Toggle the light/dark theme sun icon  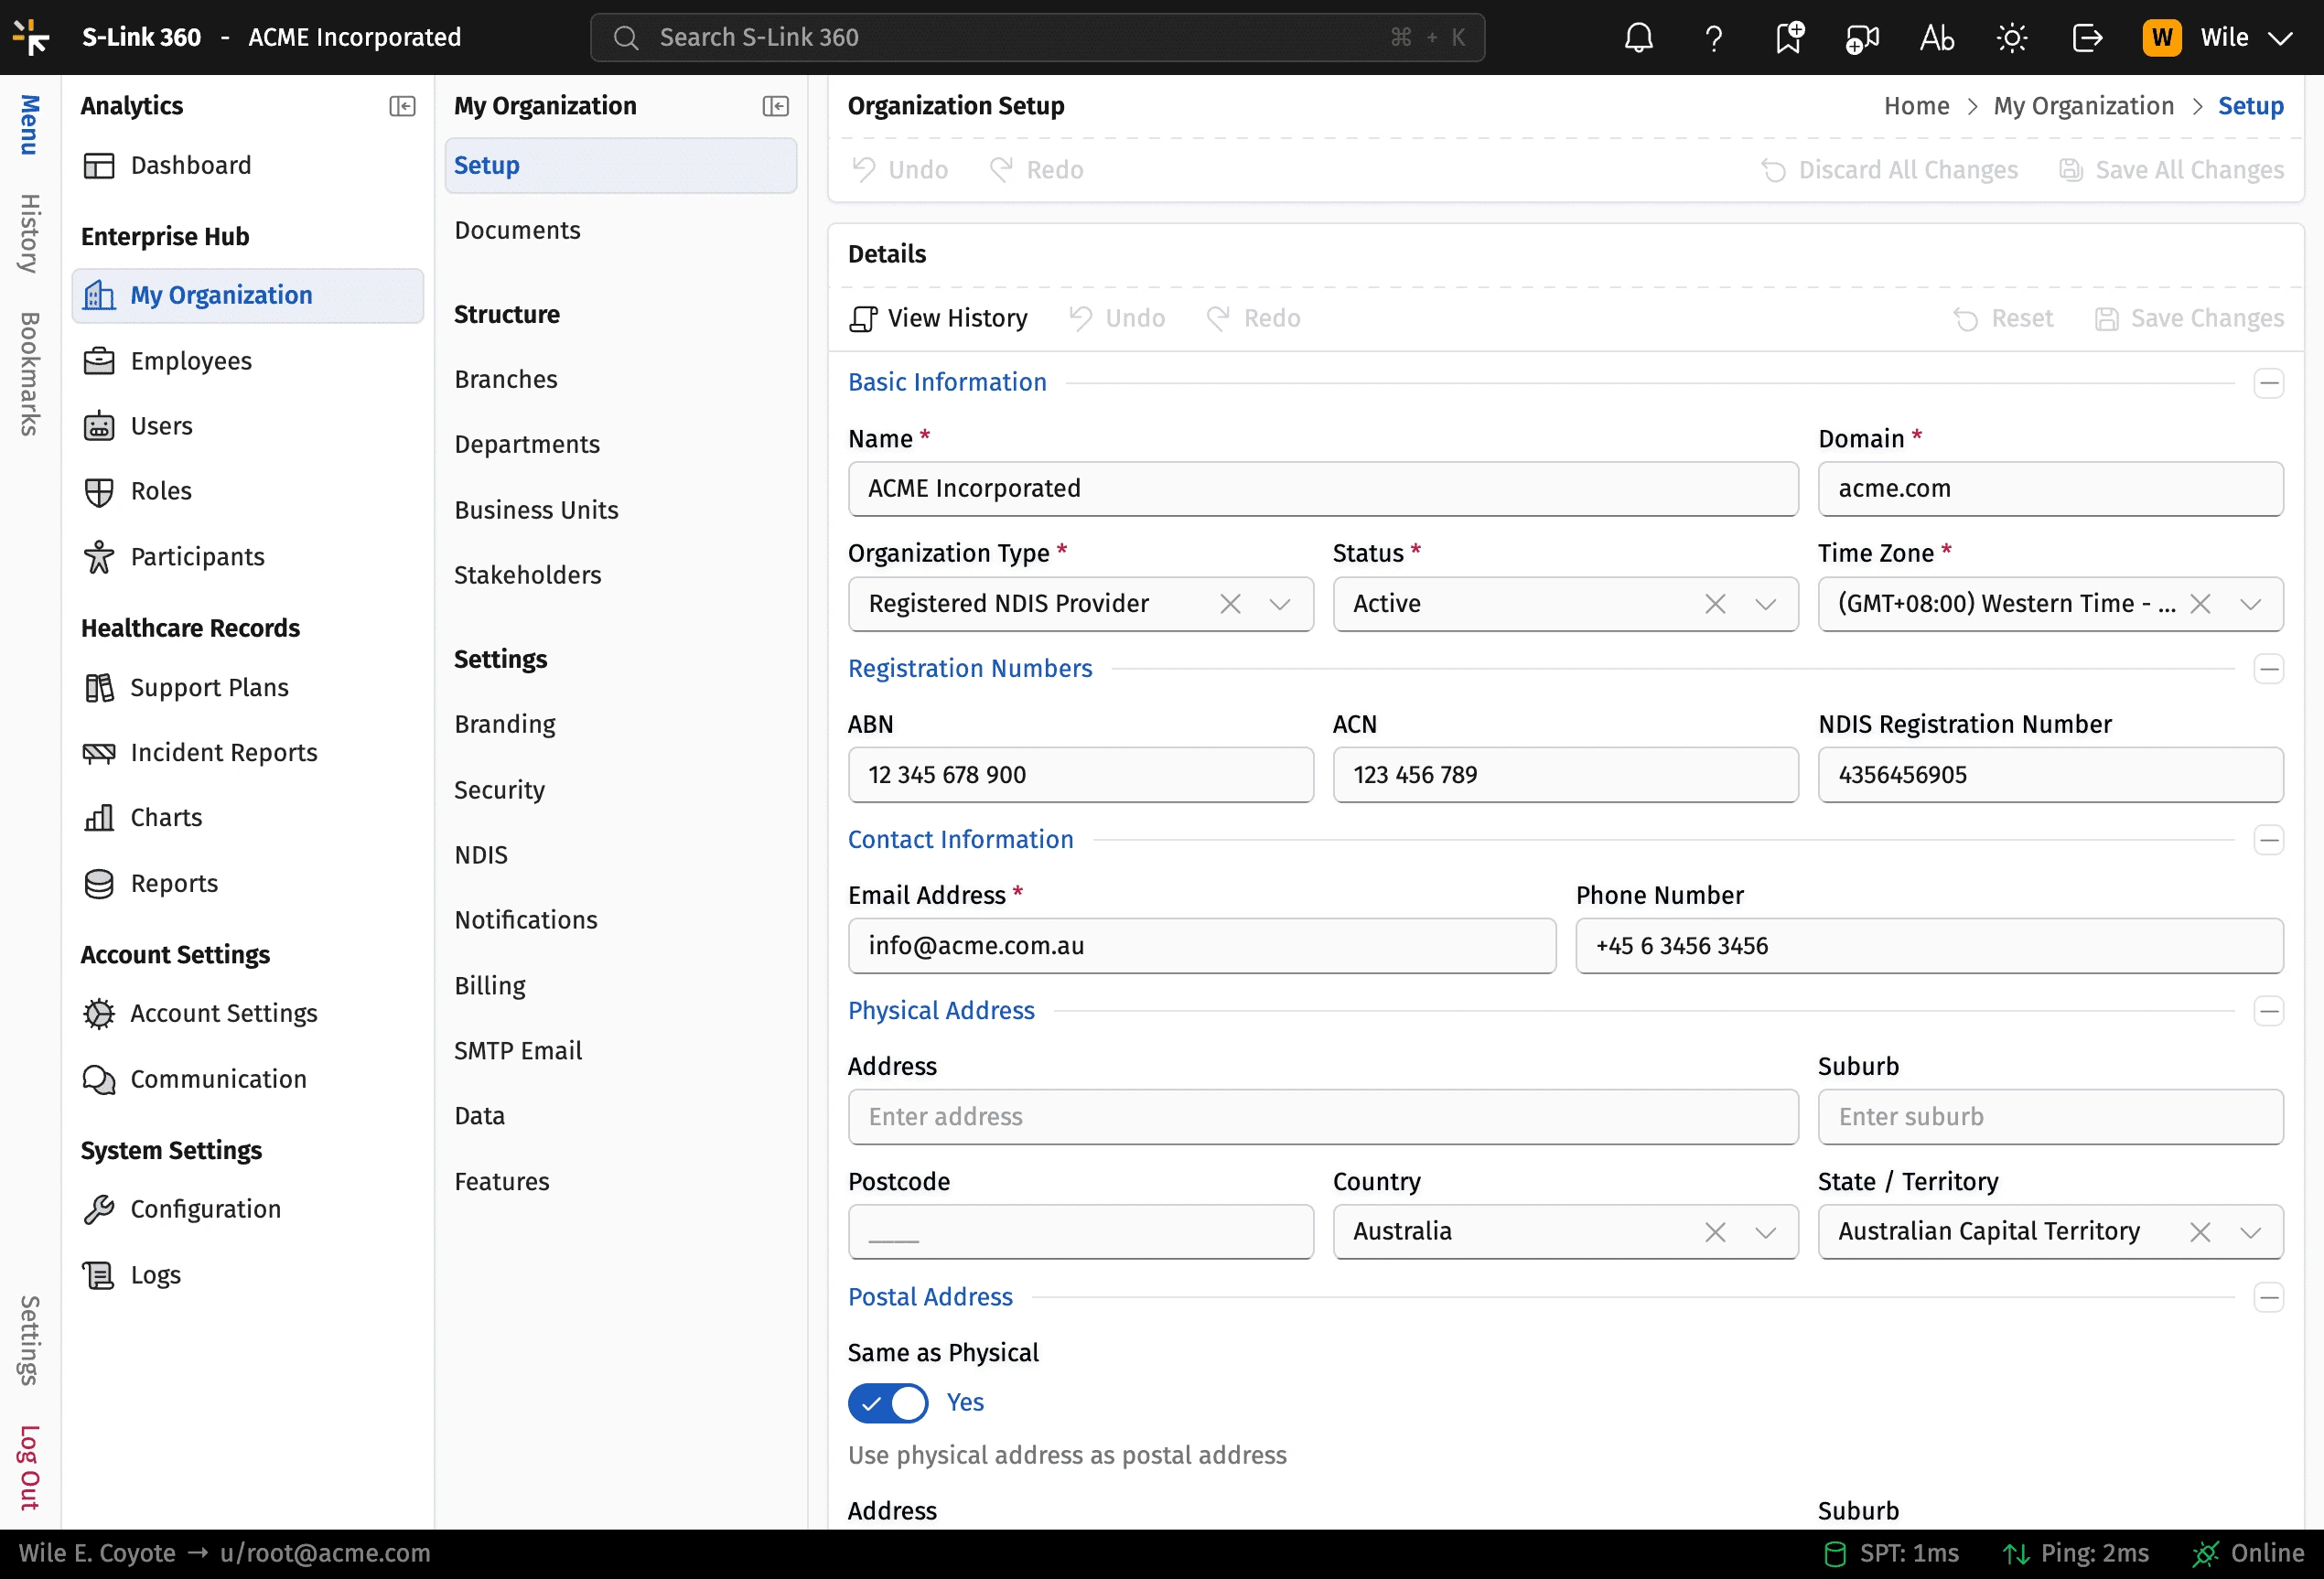tap(2011, 38)
